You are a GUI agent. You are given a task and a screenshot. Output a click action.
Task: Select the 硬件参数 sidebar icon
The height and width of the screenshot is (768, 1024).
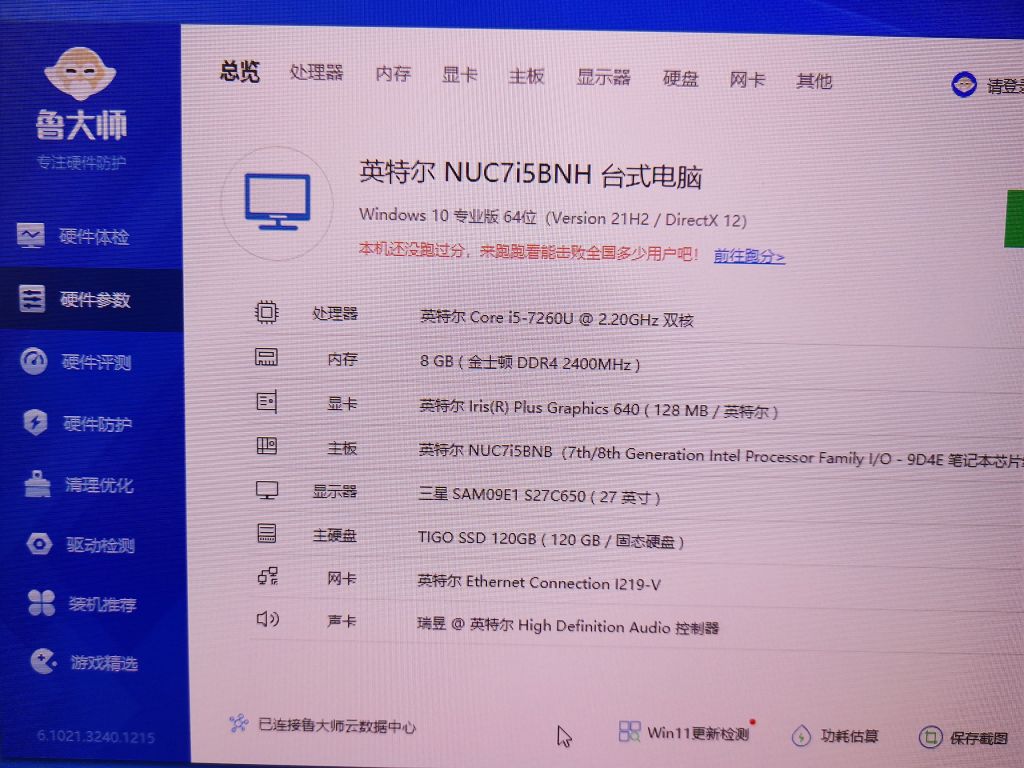click(32, 298)
